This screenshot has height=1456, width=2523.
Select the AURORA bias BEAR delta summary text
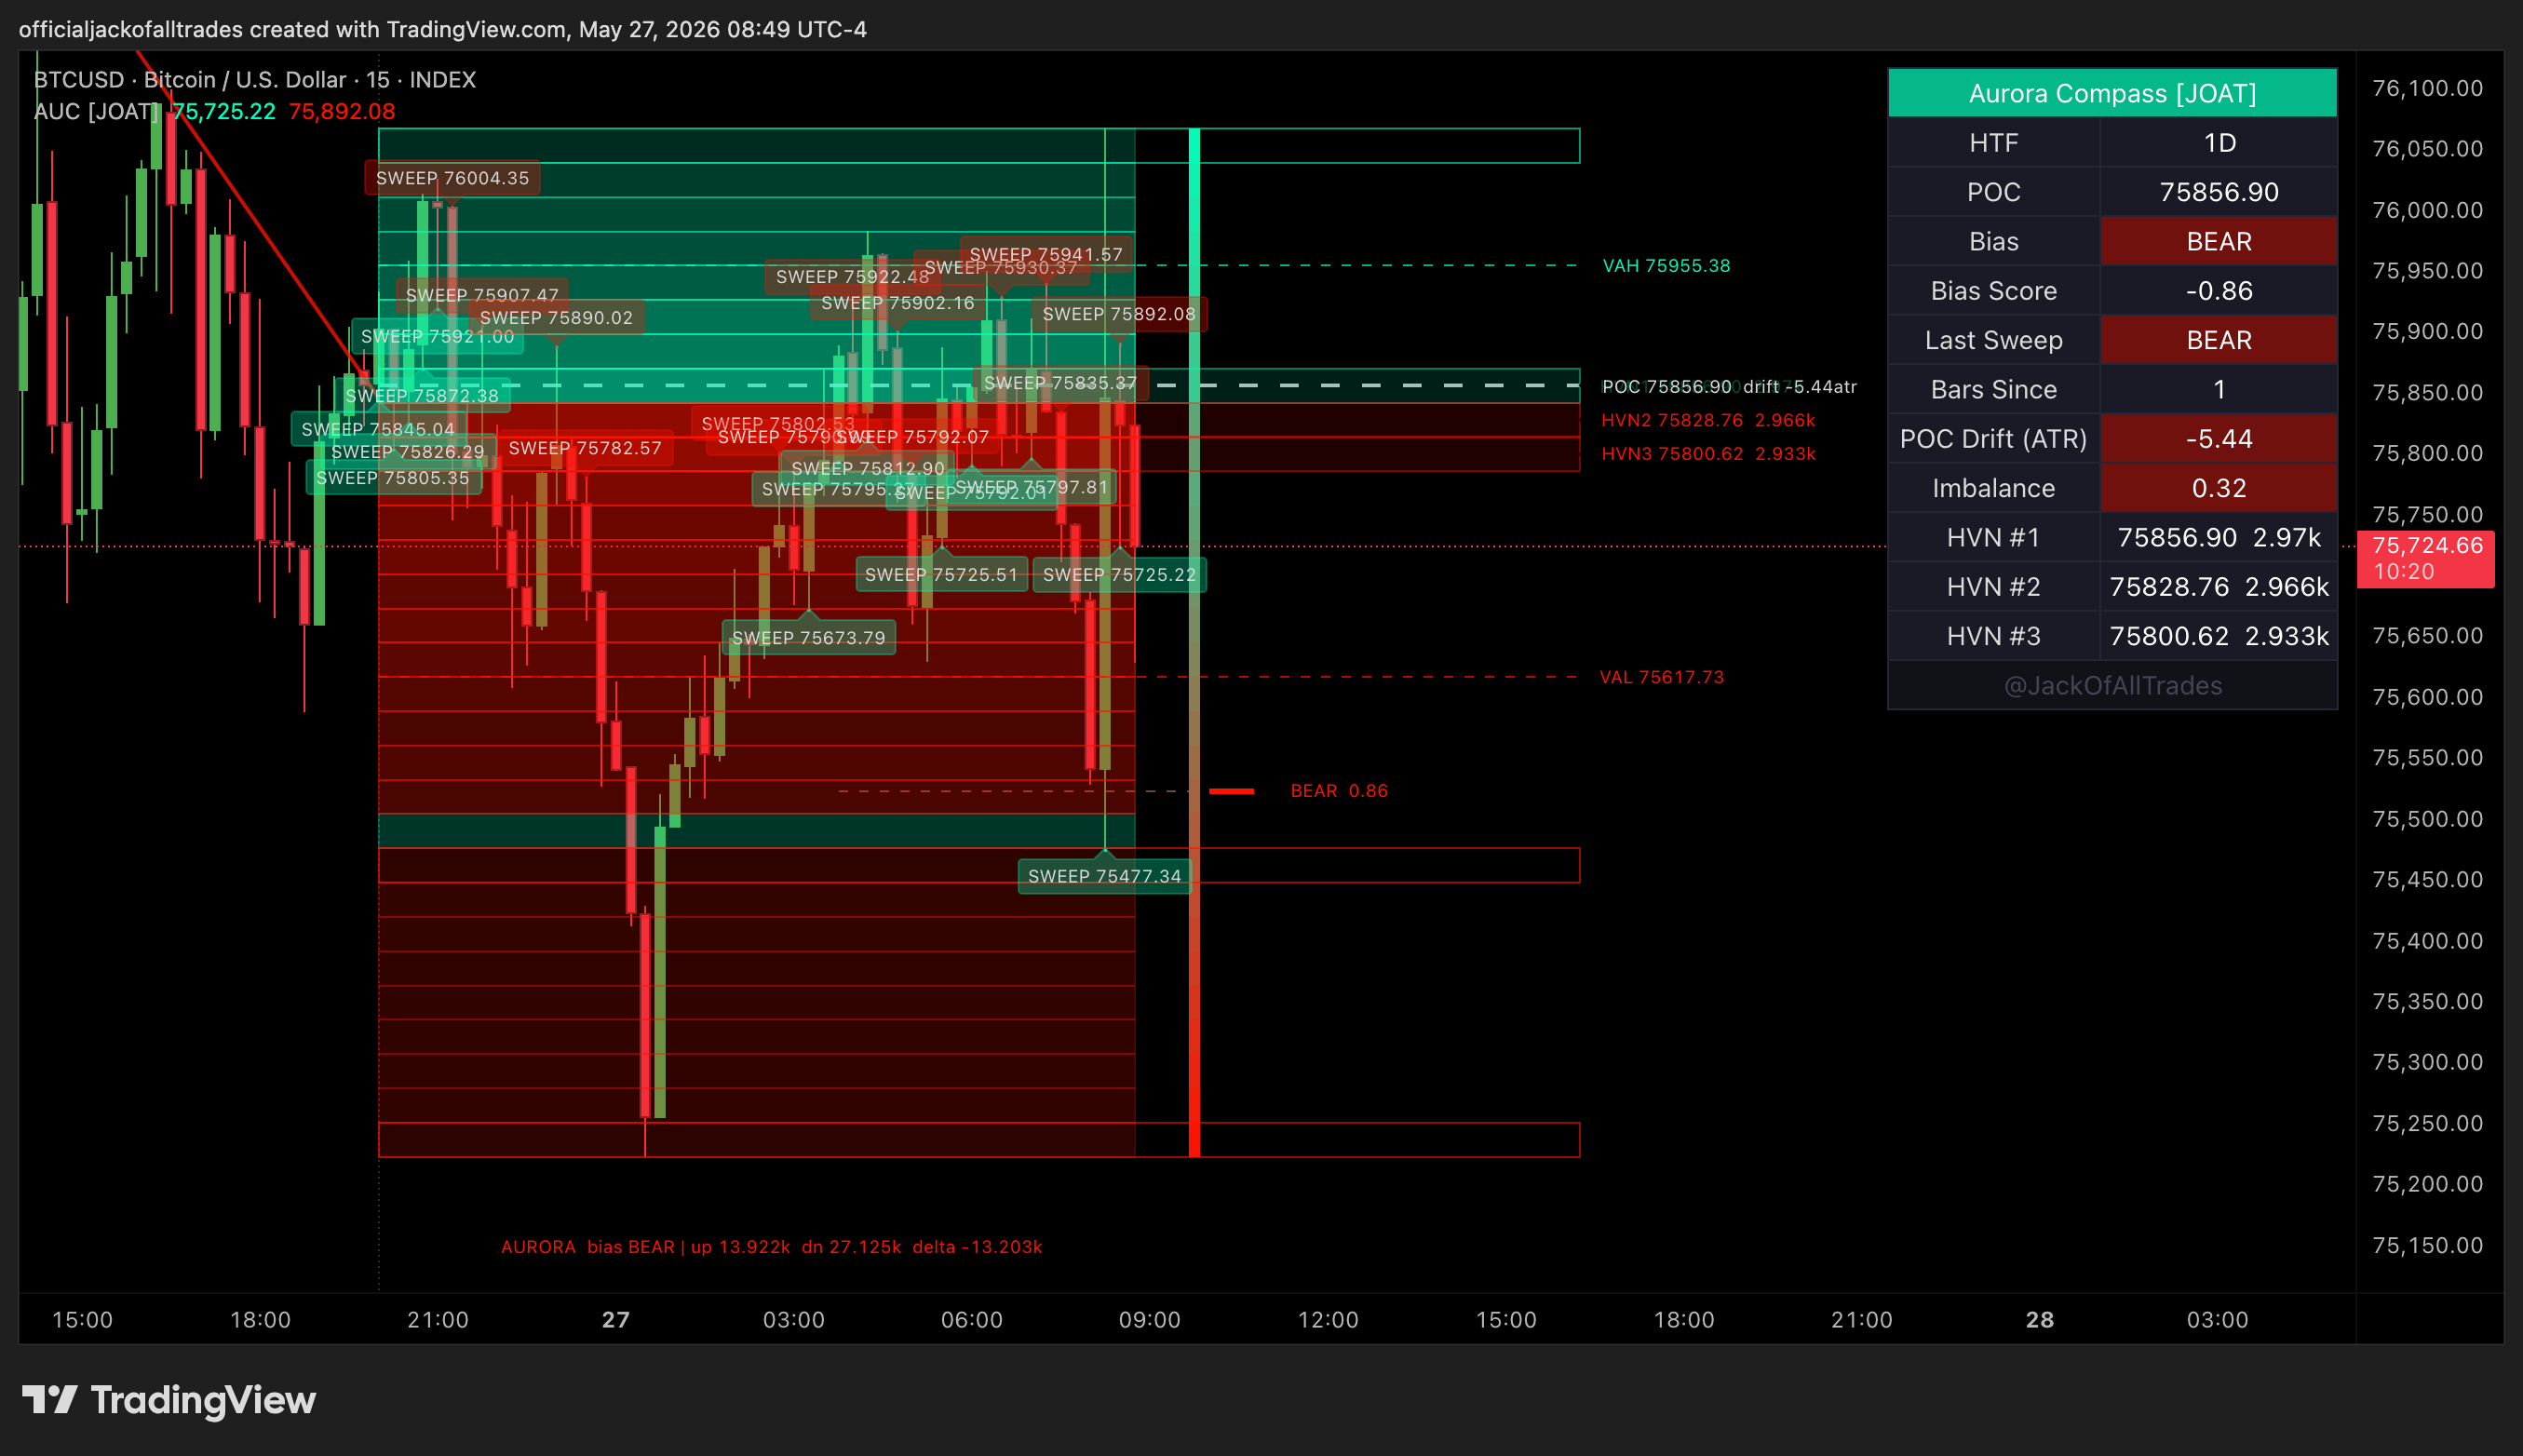coord(771,1248)
